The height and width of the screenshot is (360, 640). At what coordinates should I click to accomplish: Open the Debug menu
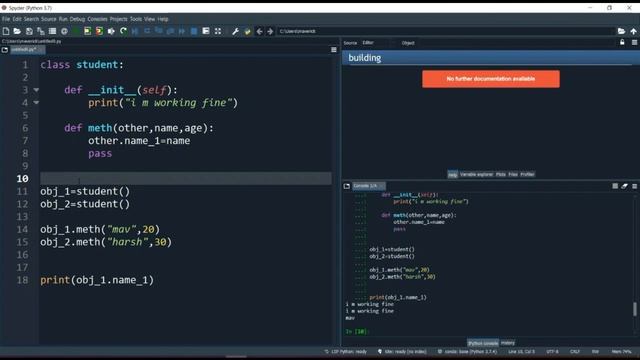pos(77,19)
